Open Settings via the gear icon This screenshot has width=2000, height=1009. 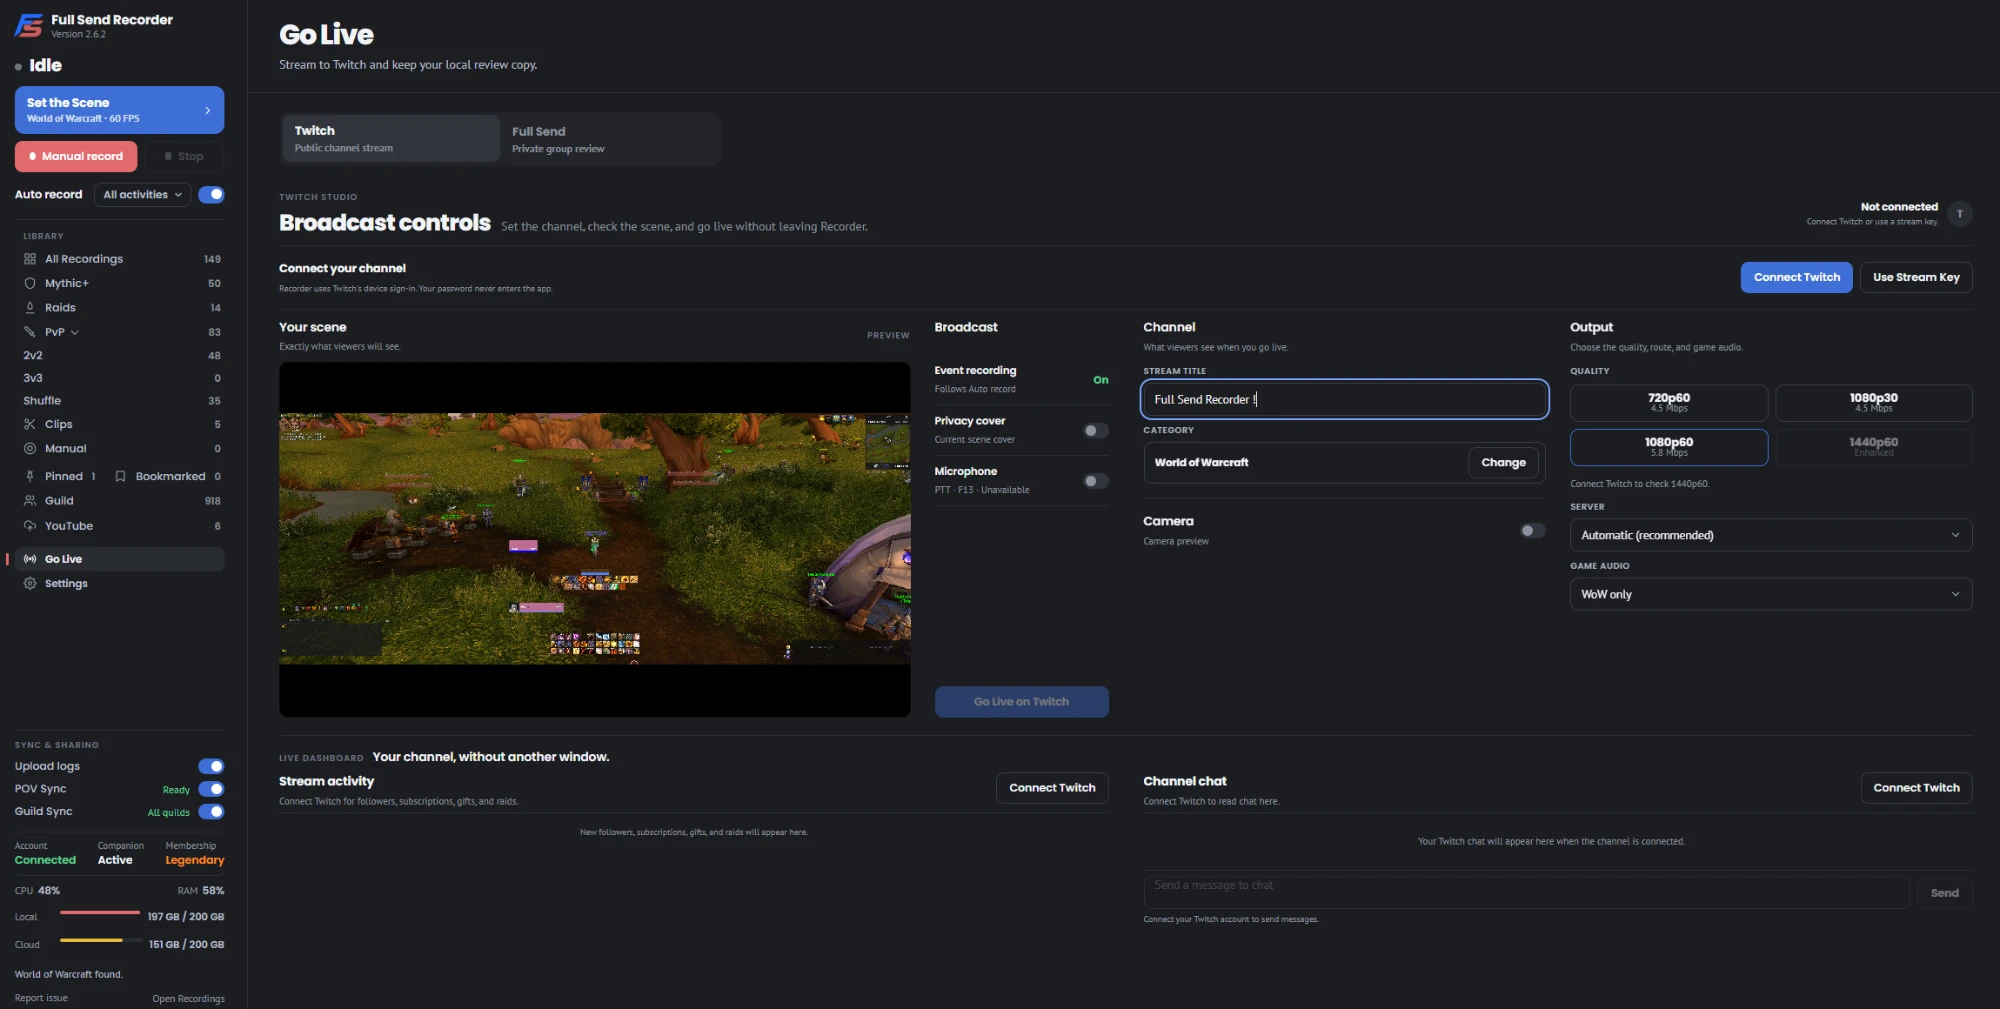point(30,584)
